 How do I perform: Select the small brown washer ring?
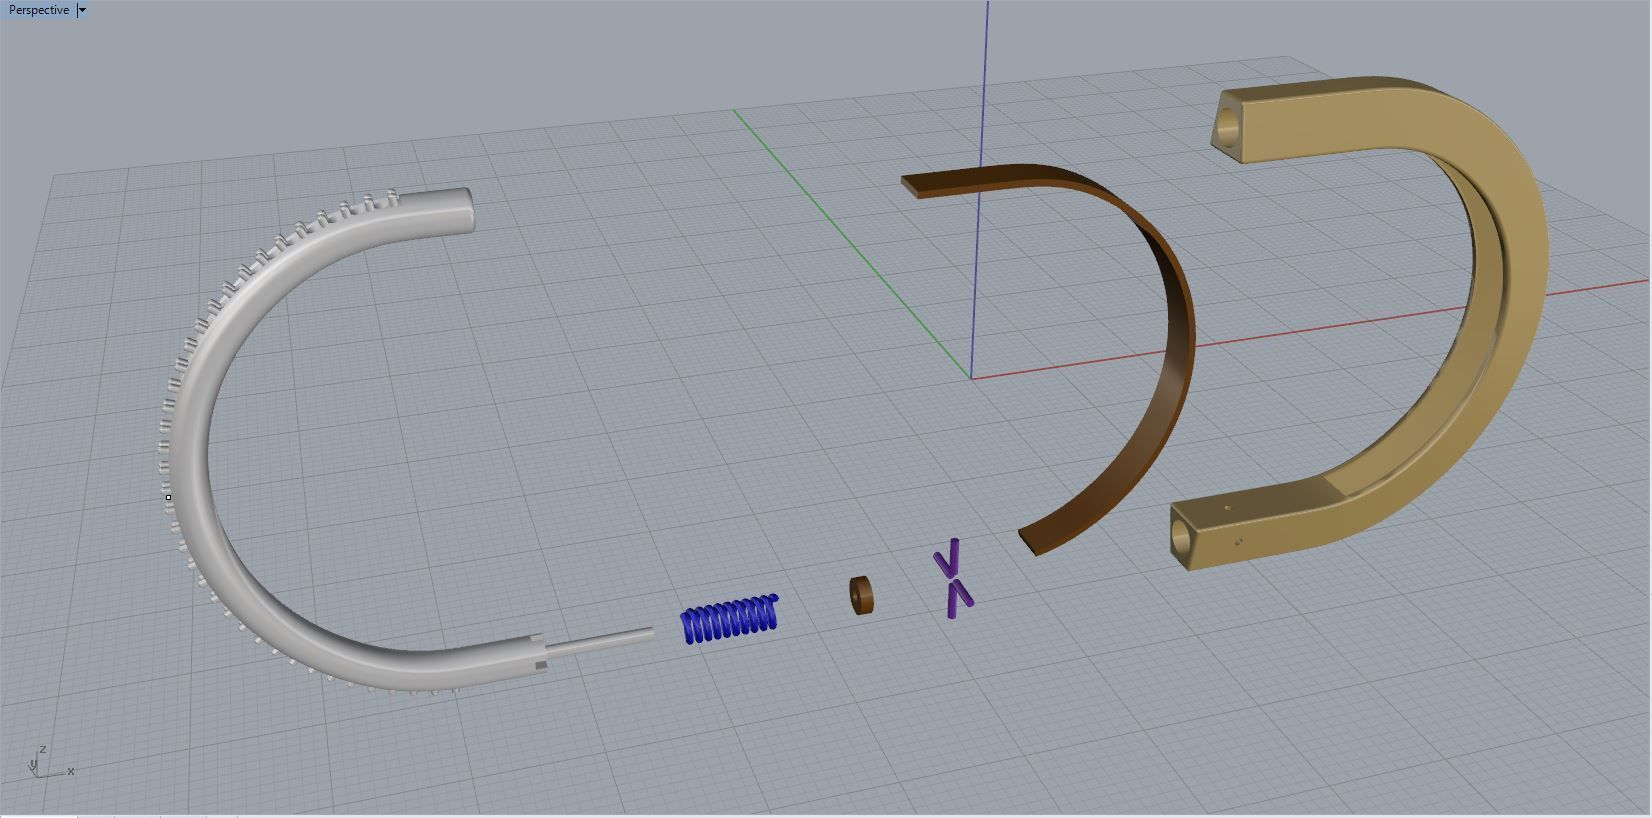[861, 594]
